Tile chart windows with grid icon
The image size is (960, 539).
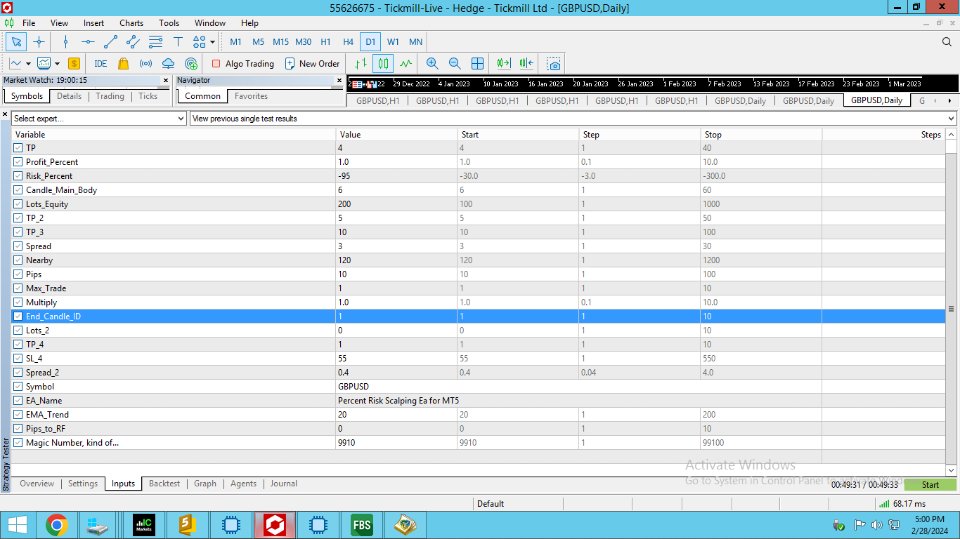(477, 64)
